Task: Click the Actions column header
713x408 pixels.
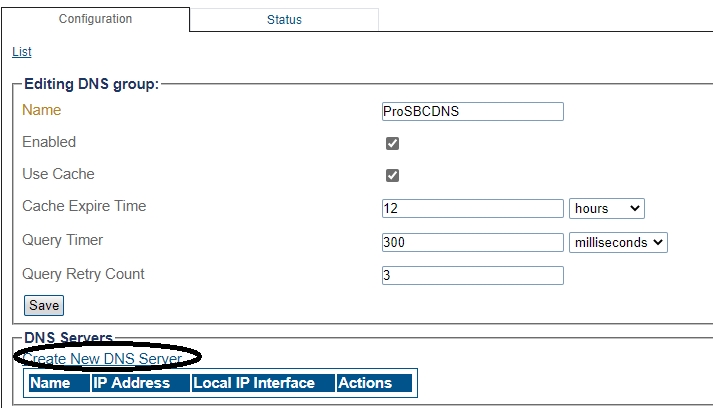Action: click(374, 383)
